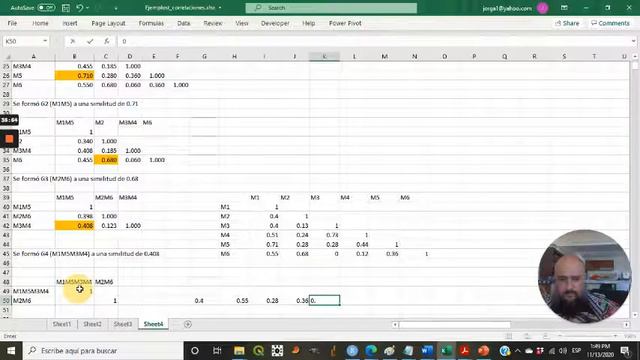Screen dimensions: 640x360
Task: Select column A header
Action: click(x=33, y=56)
